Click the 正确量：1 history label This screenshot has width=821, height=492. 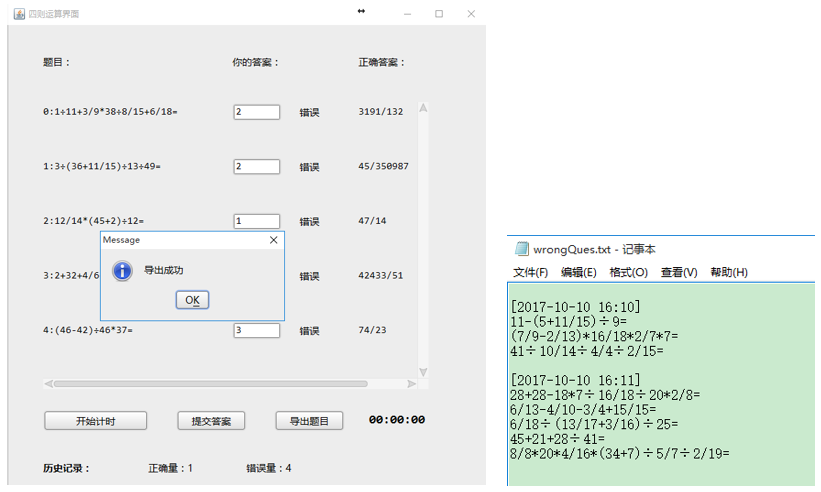pyautogui.click(x=171, y=468)
